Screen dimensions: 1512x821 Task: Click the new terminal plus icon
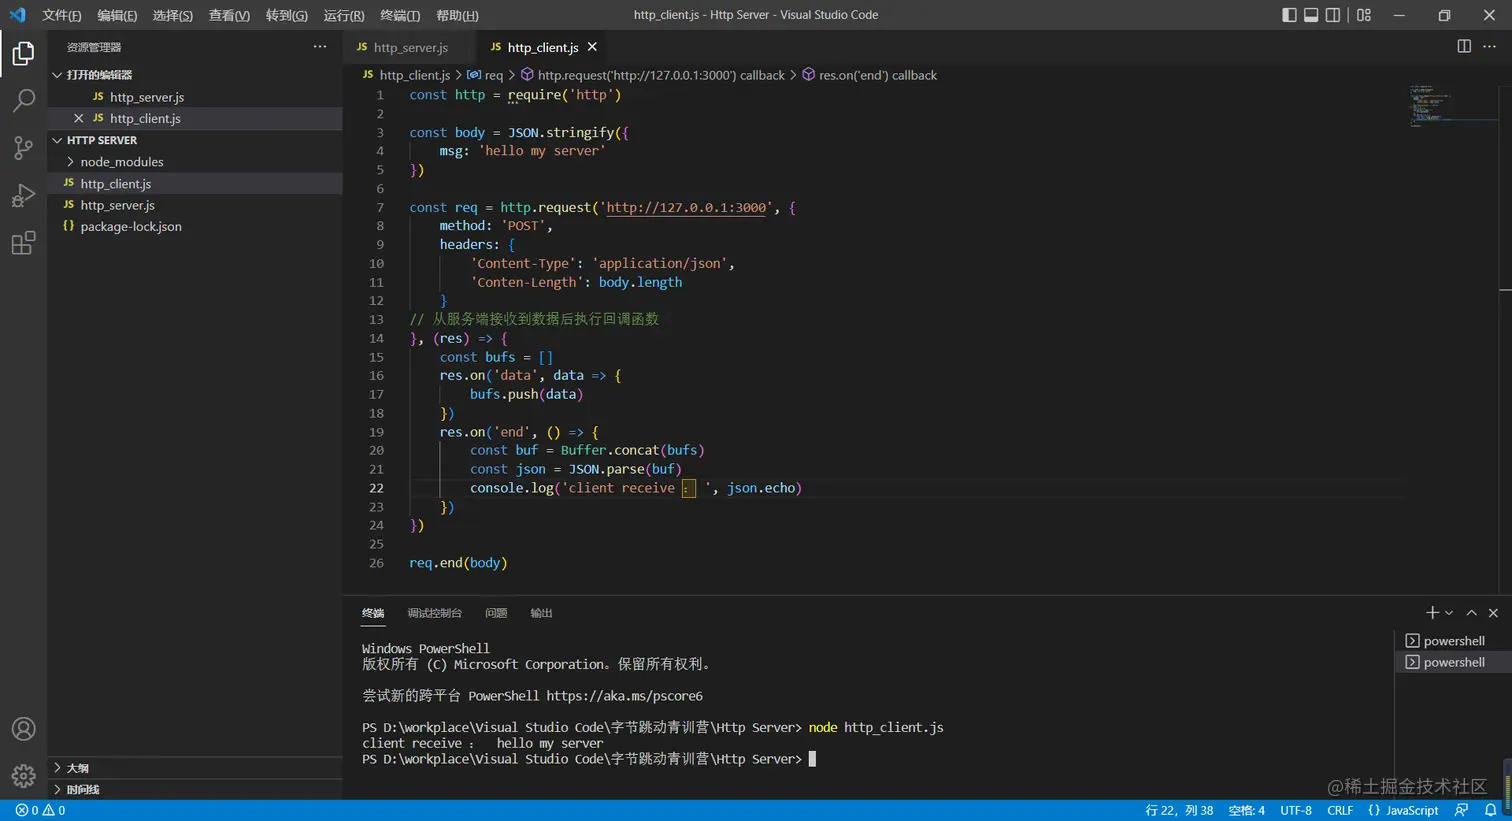point(1432,613)
